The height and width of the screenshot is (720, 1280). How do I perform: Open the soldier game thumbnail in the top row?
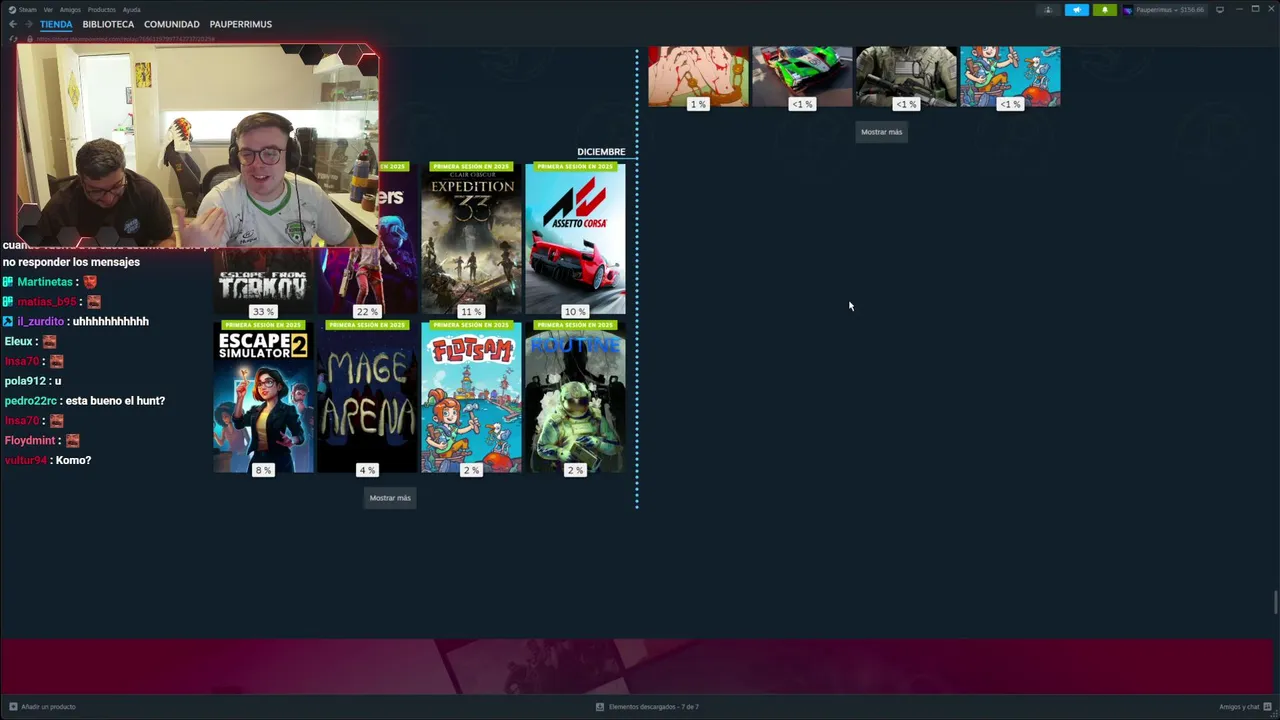click(906, 76)
